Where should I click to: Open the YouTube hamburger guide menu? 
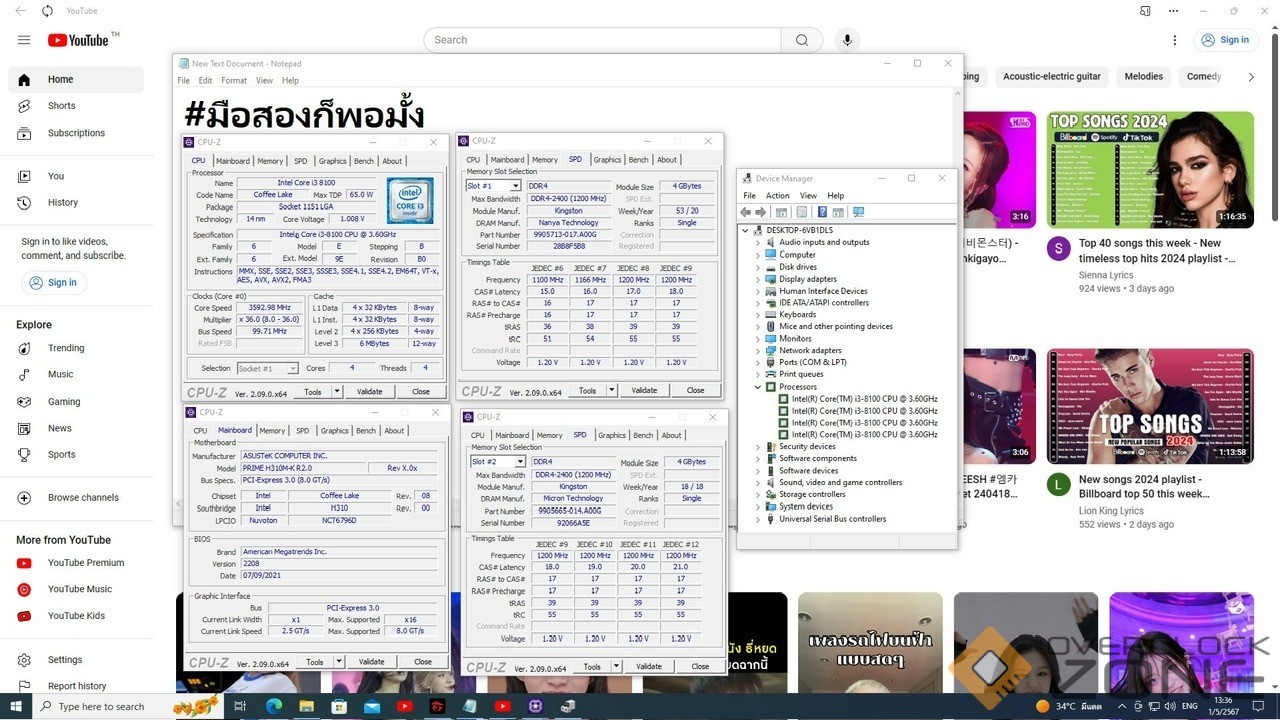point(24,40)
